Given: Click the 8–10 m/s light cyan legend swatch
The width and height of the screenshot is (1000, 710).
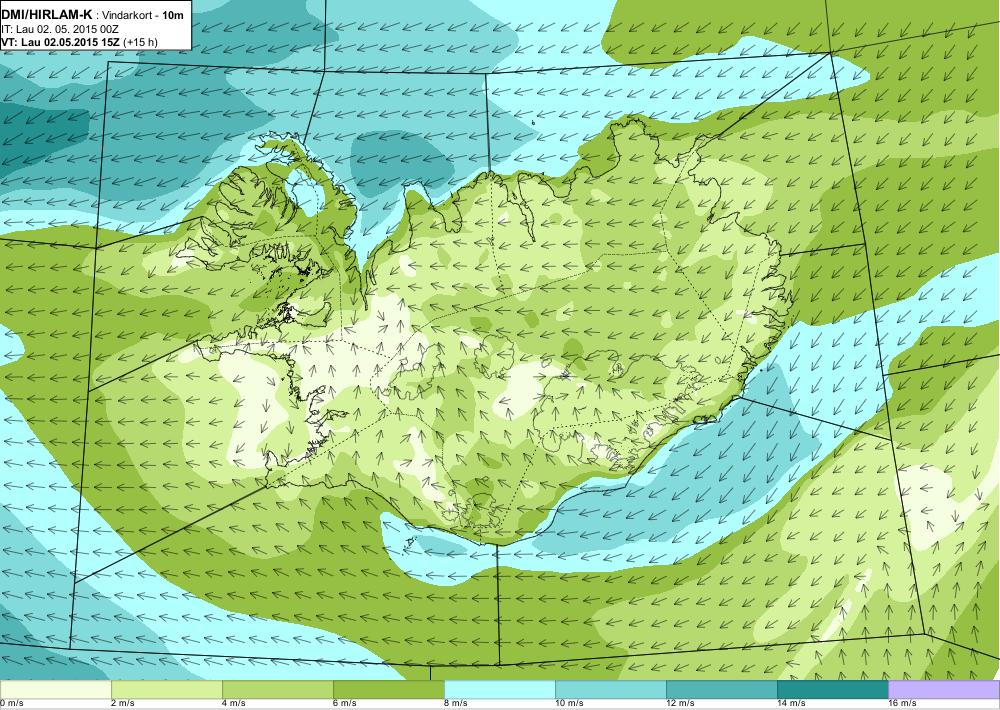Looking at the screenshot, I should point(499,690).
